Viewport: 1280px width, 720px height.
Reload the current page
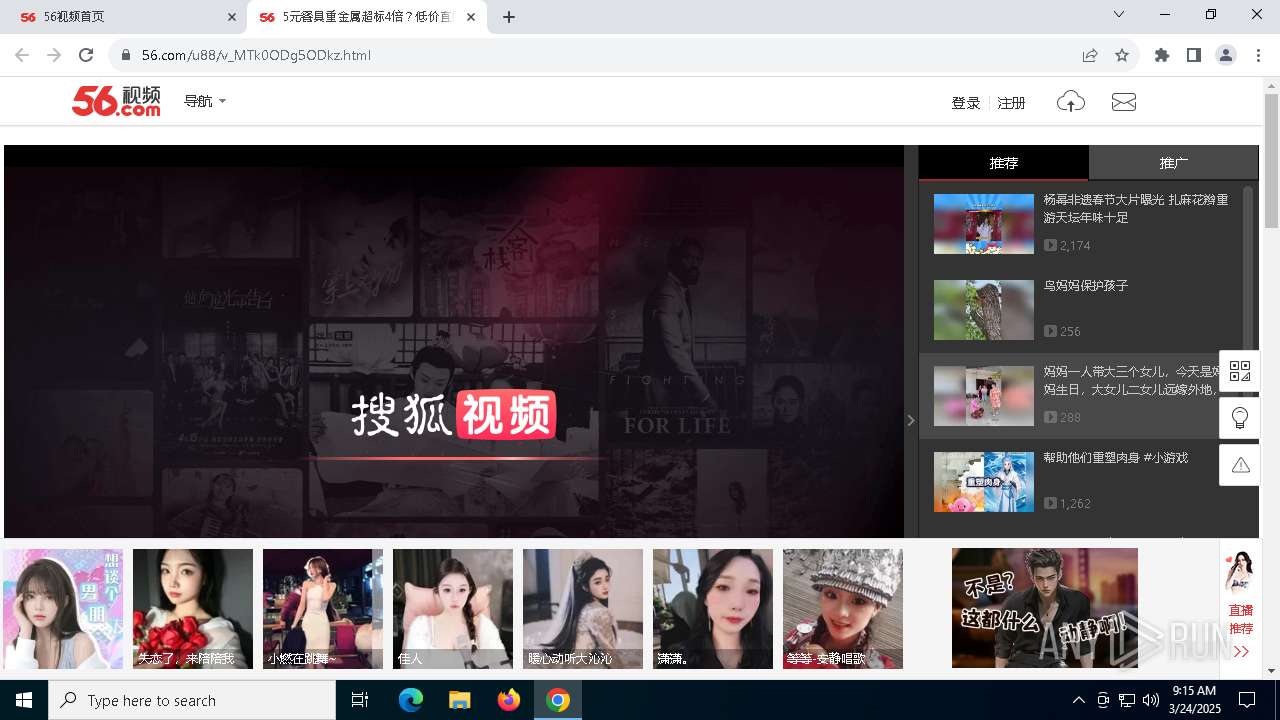pyautogui.click(x=86, y=55)
